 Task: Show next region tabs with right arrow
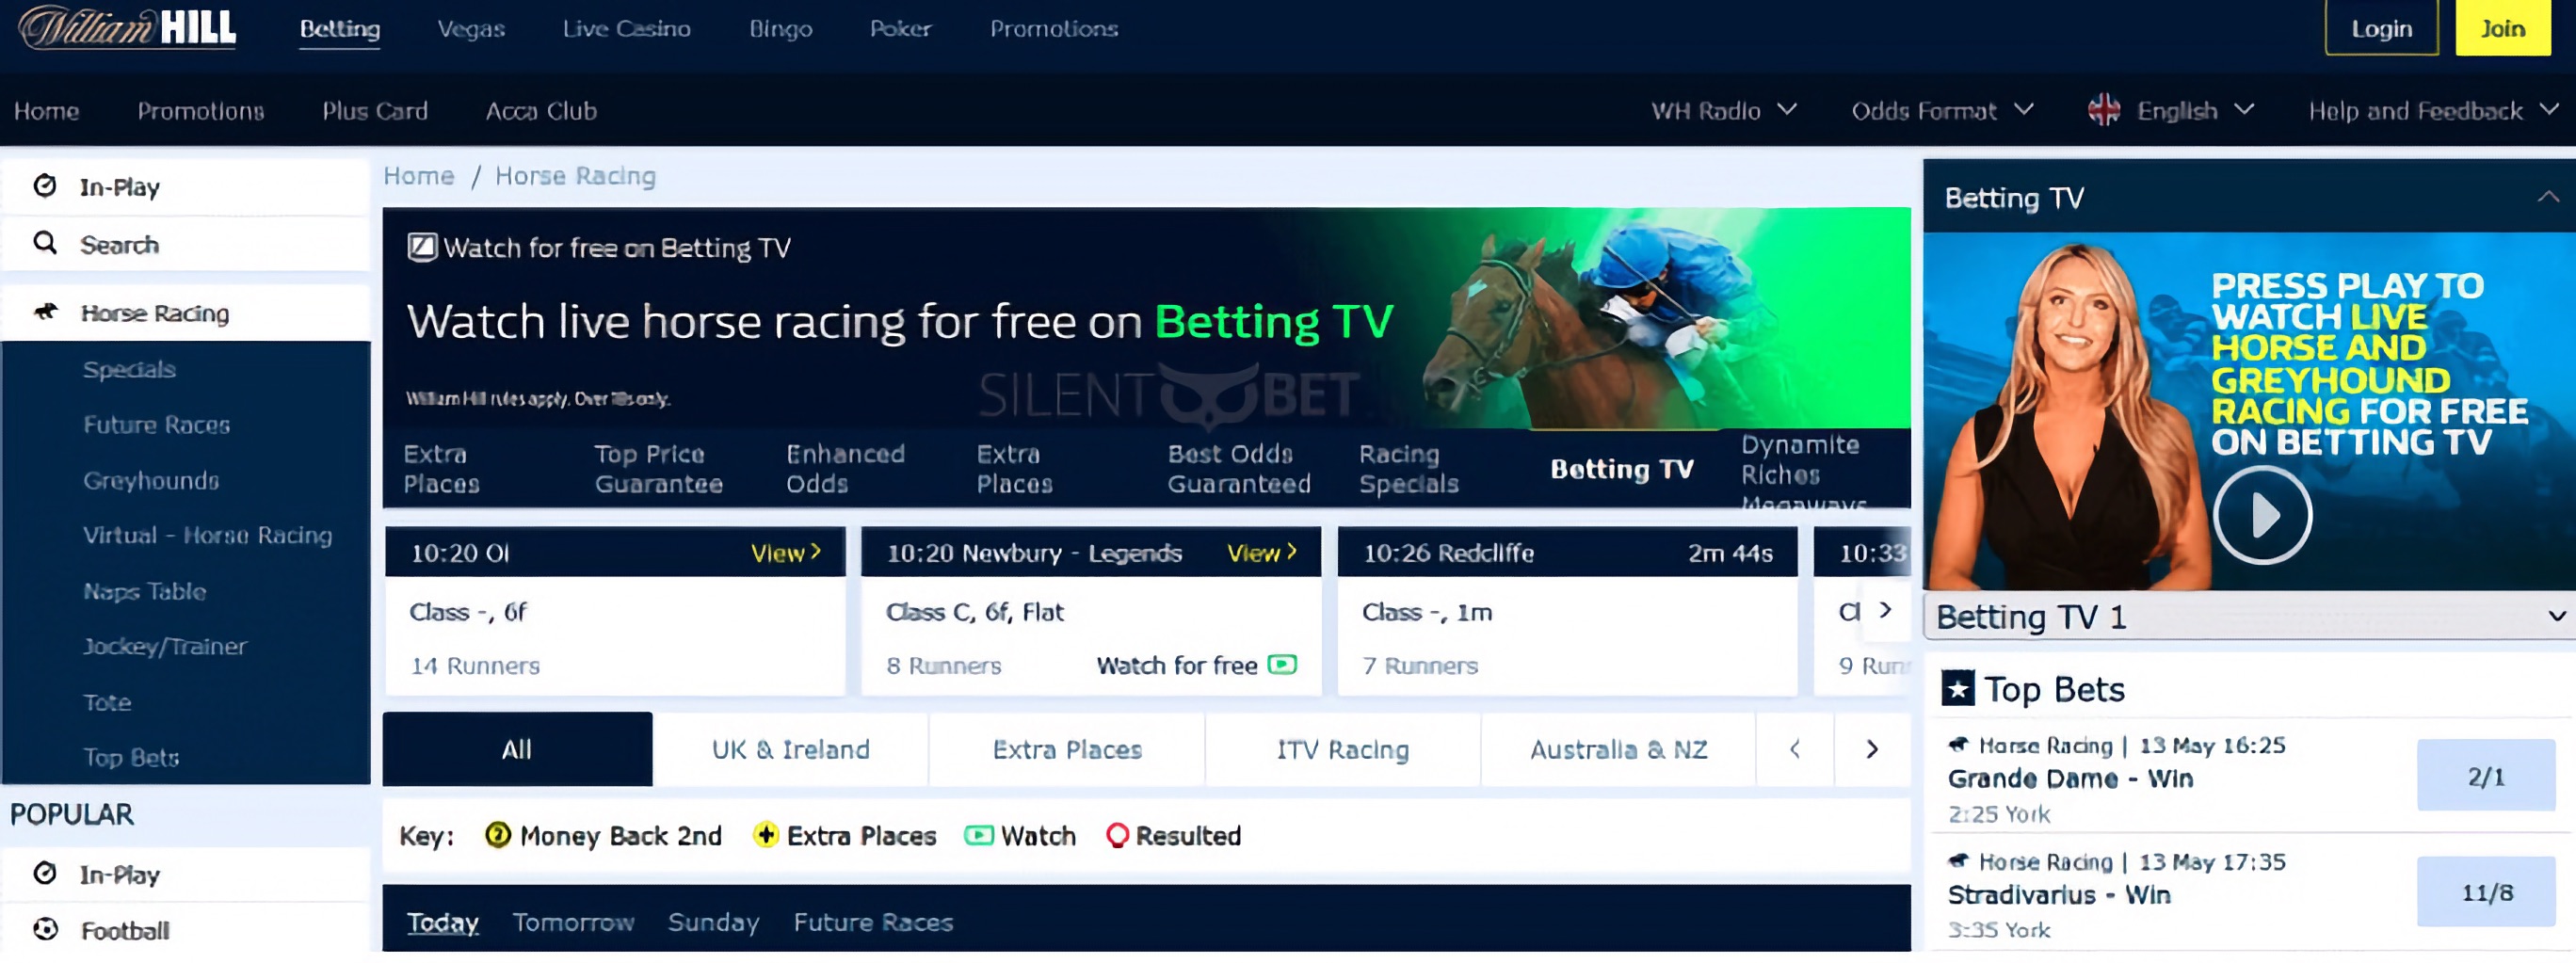[1872, 750]
